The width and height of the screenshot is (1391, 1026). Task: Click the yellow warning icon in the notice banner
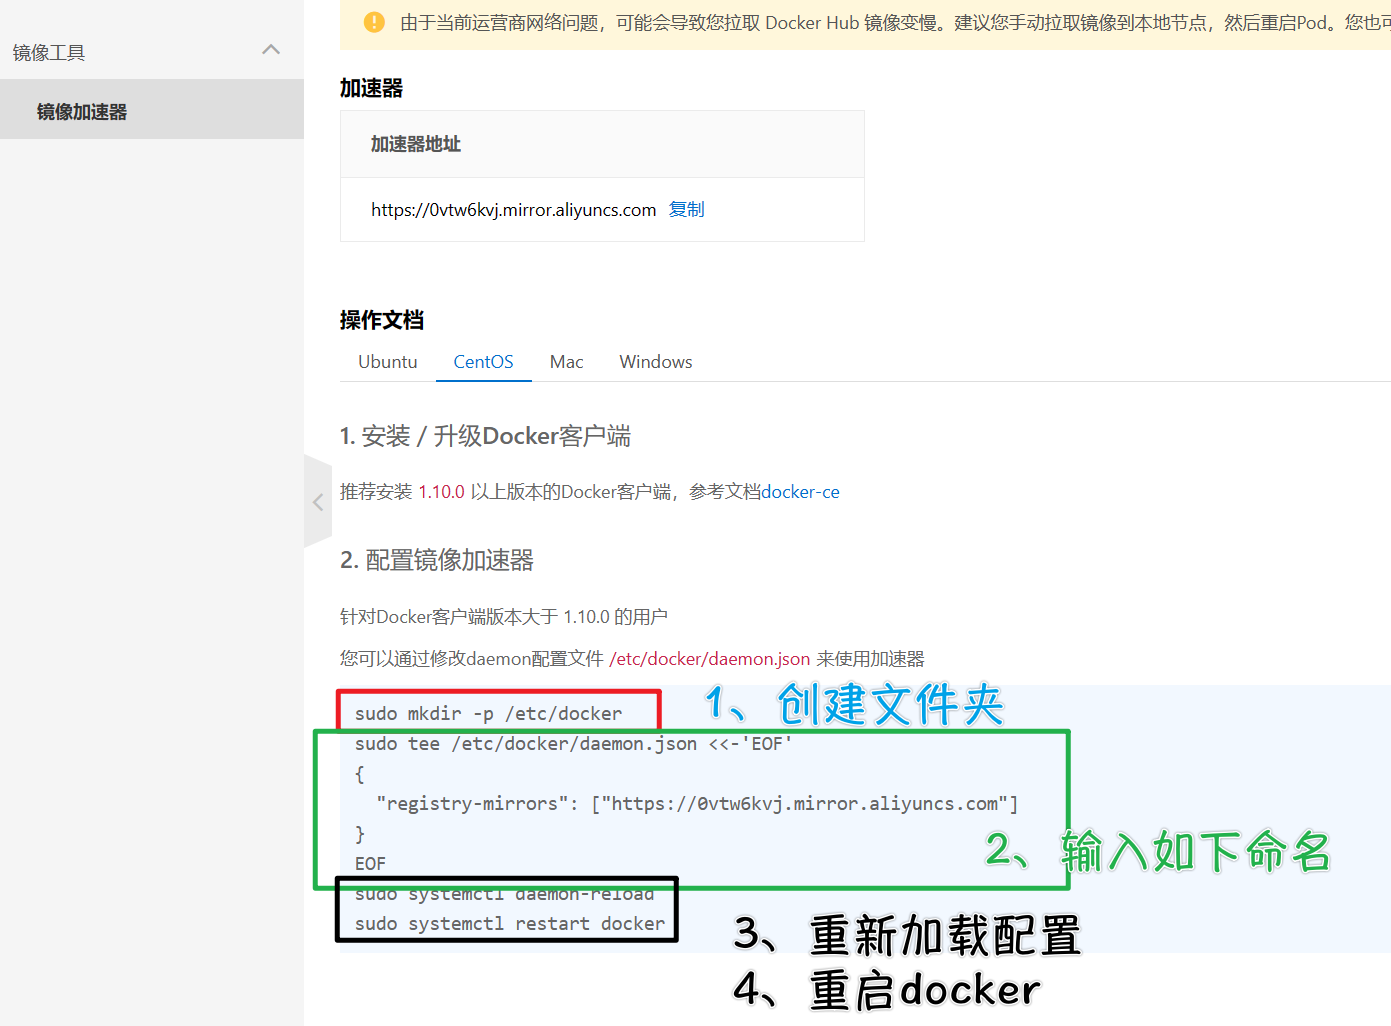[x=374, y=22]
